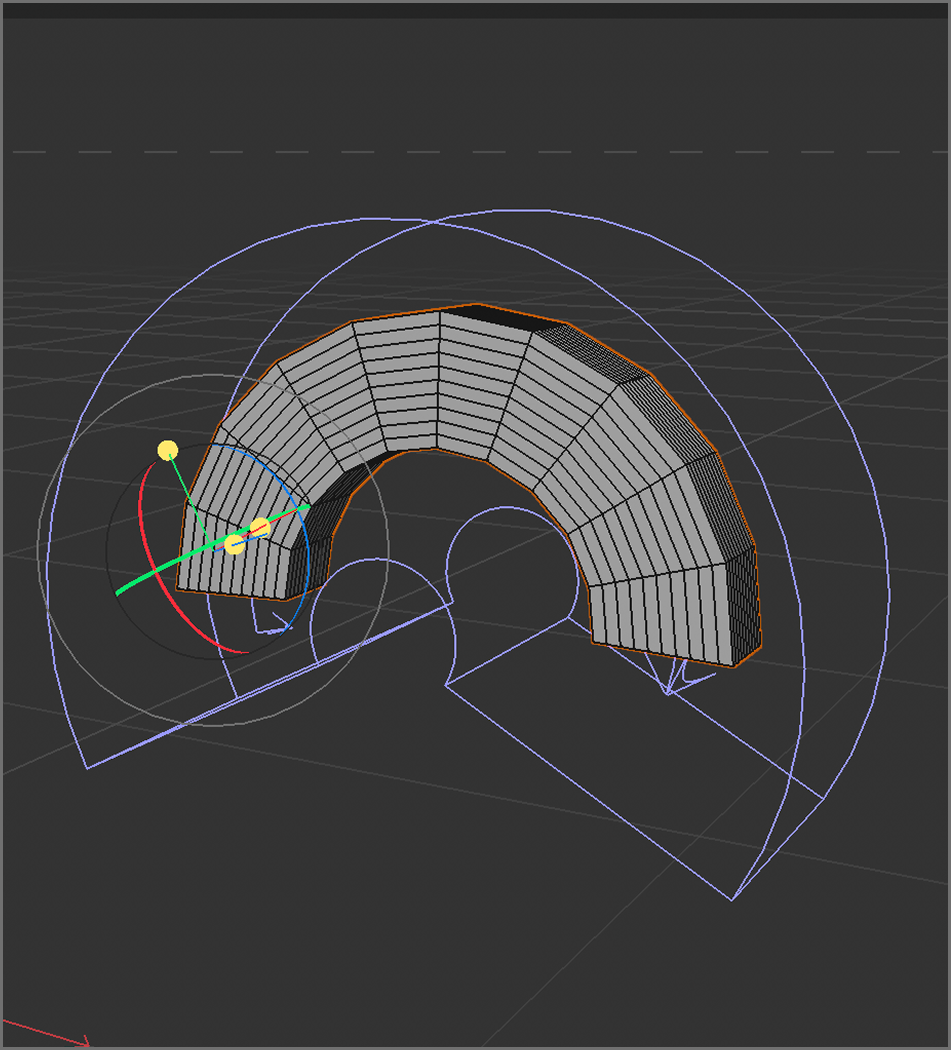Click the left end face of the bent mesh
Screen dimensions: 951x1050
232,570
